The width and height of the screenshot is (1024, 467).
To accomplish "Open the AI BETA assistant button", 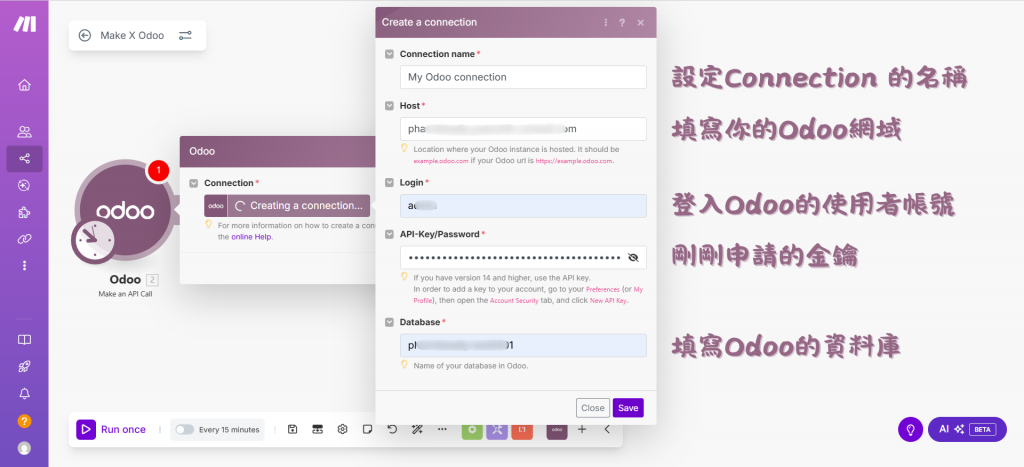I will (967, 429).
